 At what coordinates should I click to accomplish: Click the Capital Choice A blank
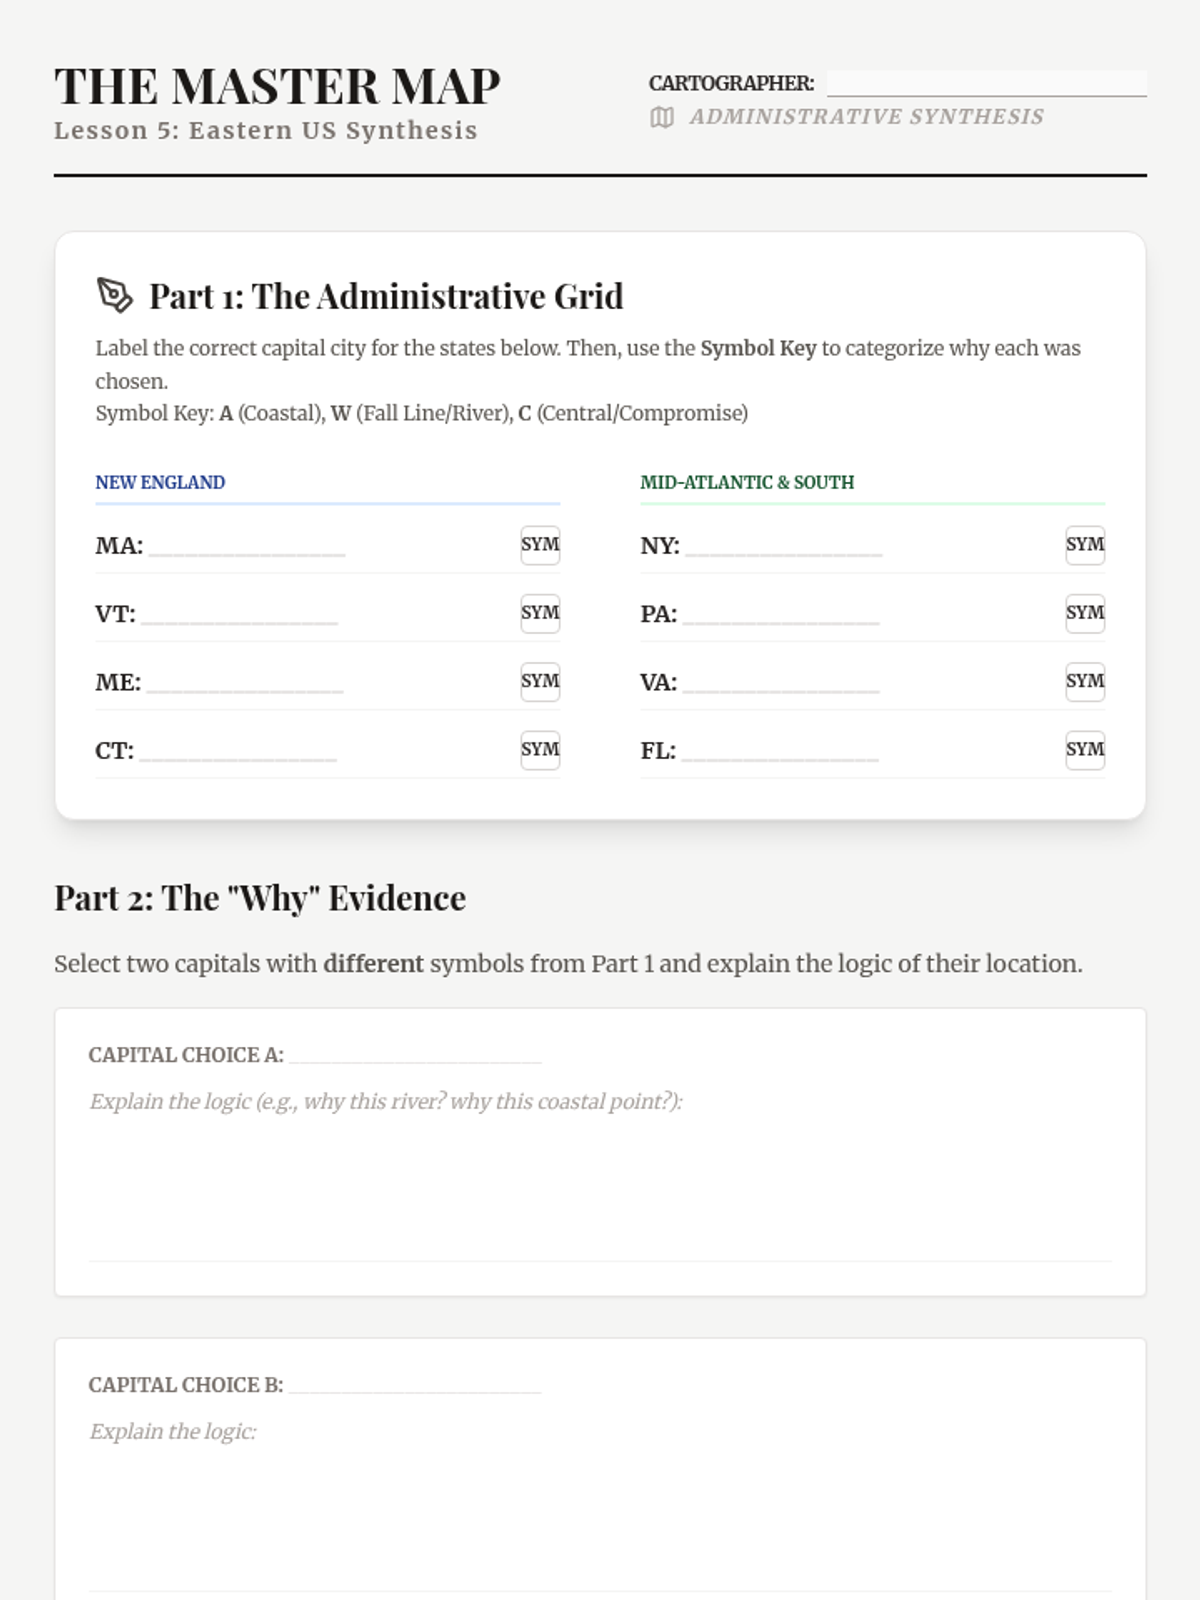415,1054
